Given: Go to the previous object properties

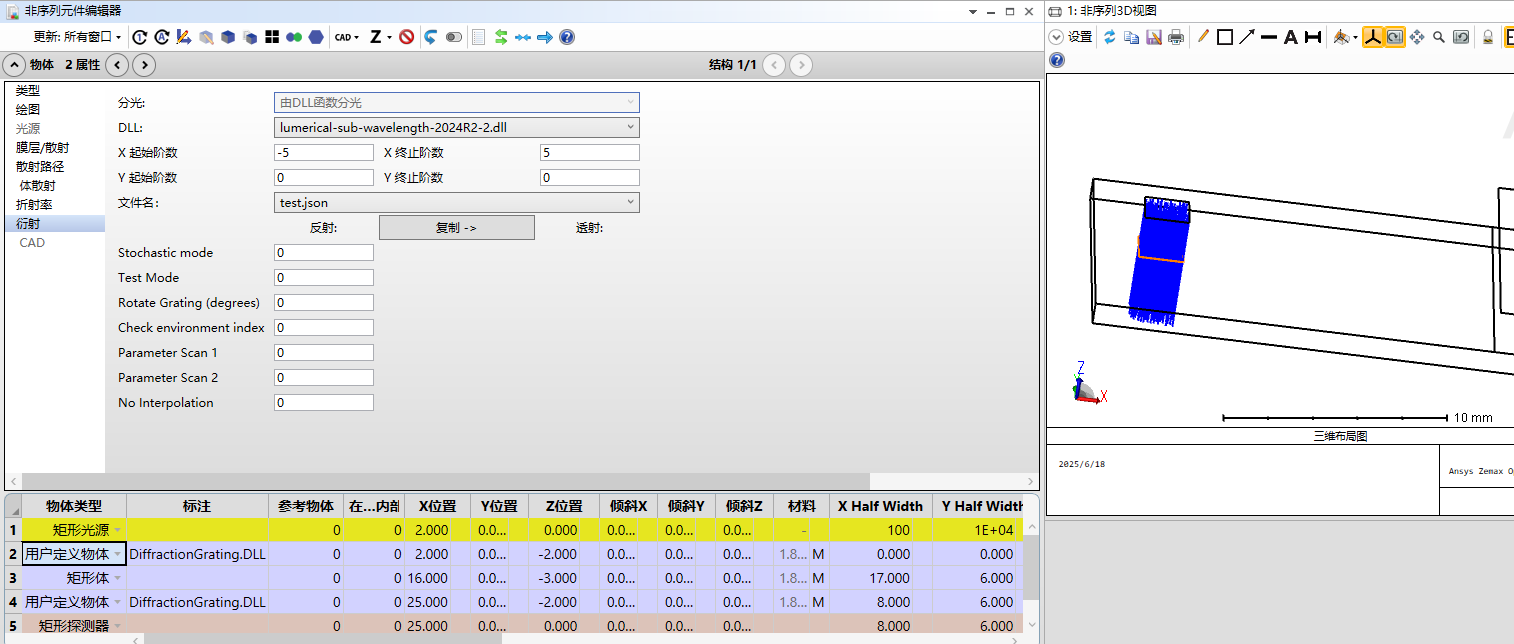Looking at the screenshot, I should coord(117,65).
